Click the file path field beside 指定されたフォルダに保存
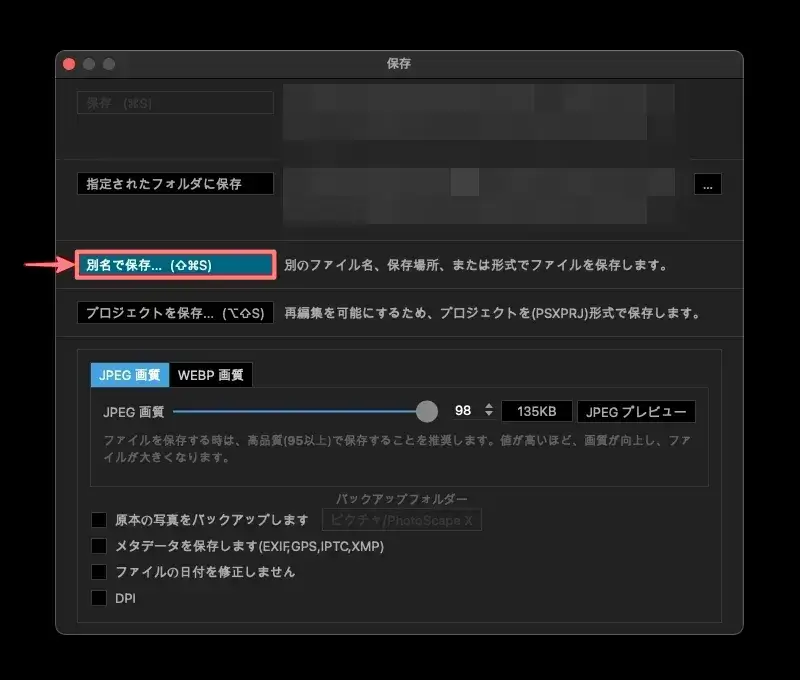Screen dimensions: 800x680 (480, 183)
